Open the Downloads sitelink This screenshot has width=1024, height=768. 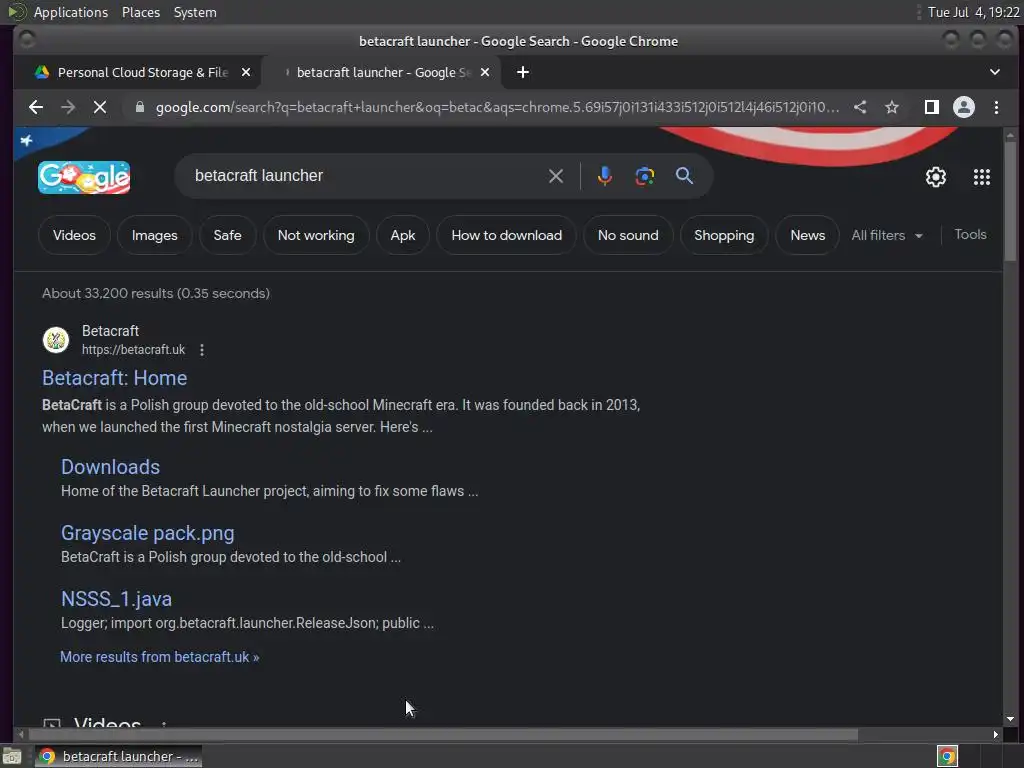click(x=110, y=467)
